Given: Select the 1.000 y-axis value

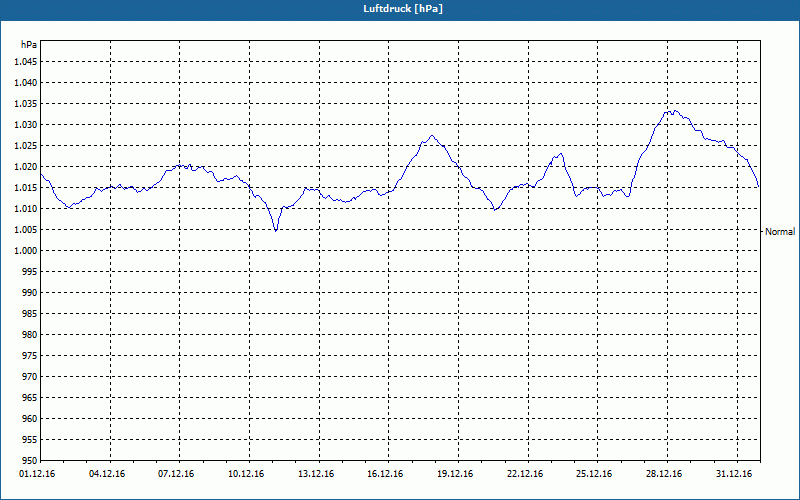Looking at the screenshot, I should click(26, 251).
